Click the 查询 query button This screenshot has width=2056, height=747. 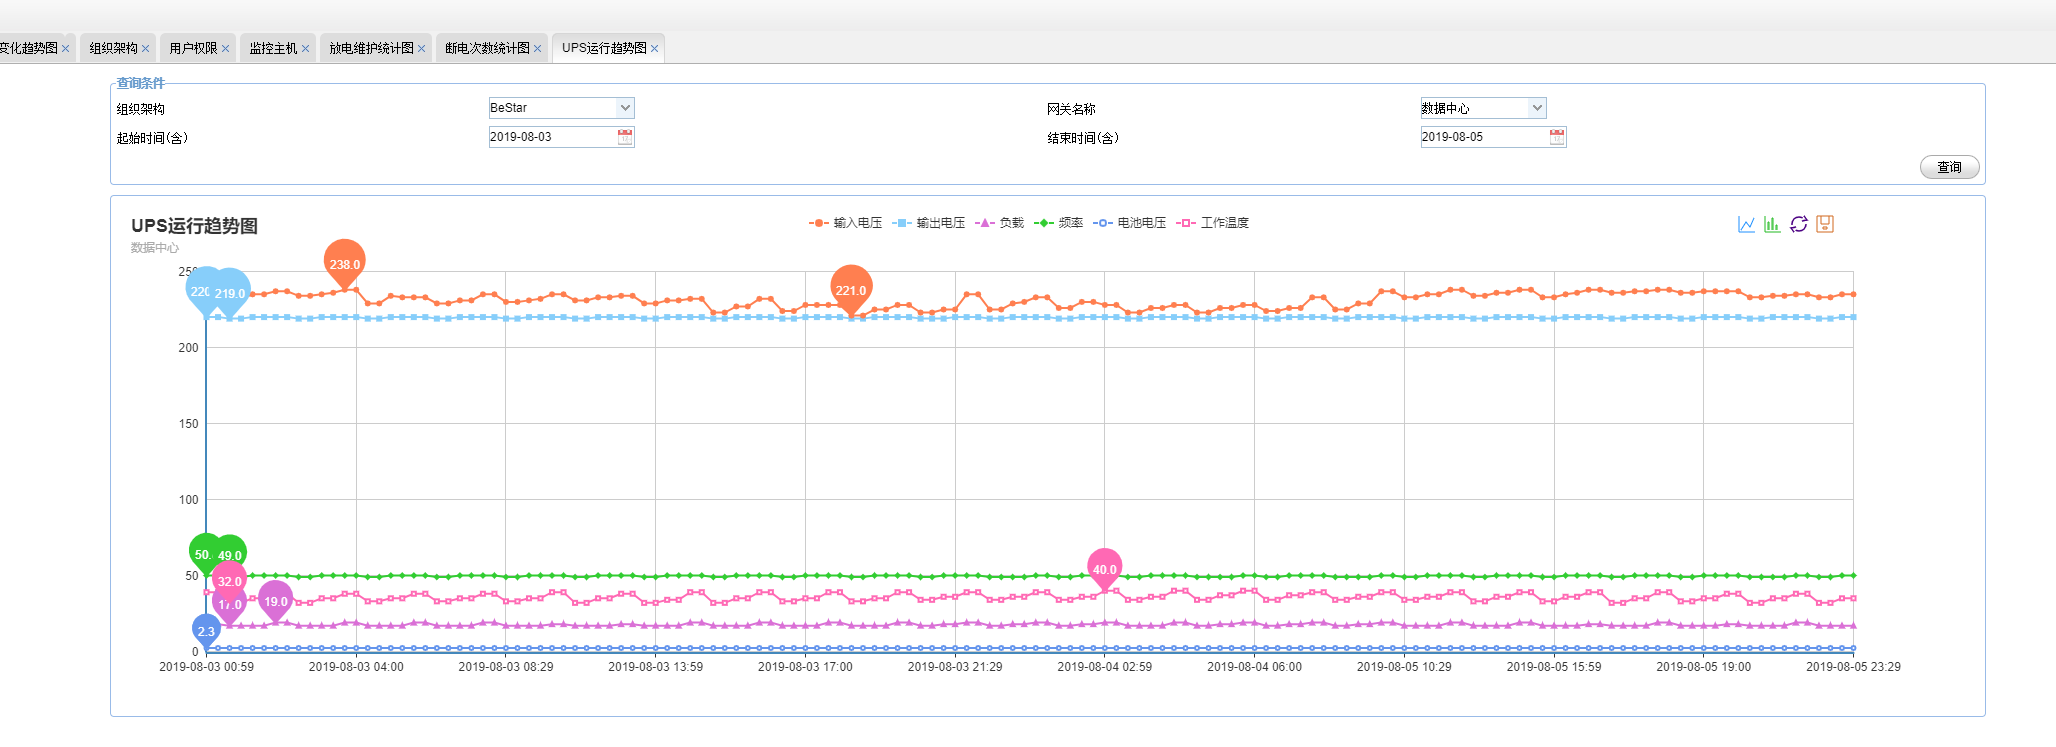(x=1949, y=167)
